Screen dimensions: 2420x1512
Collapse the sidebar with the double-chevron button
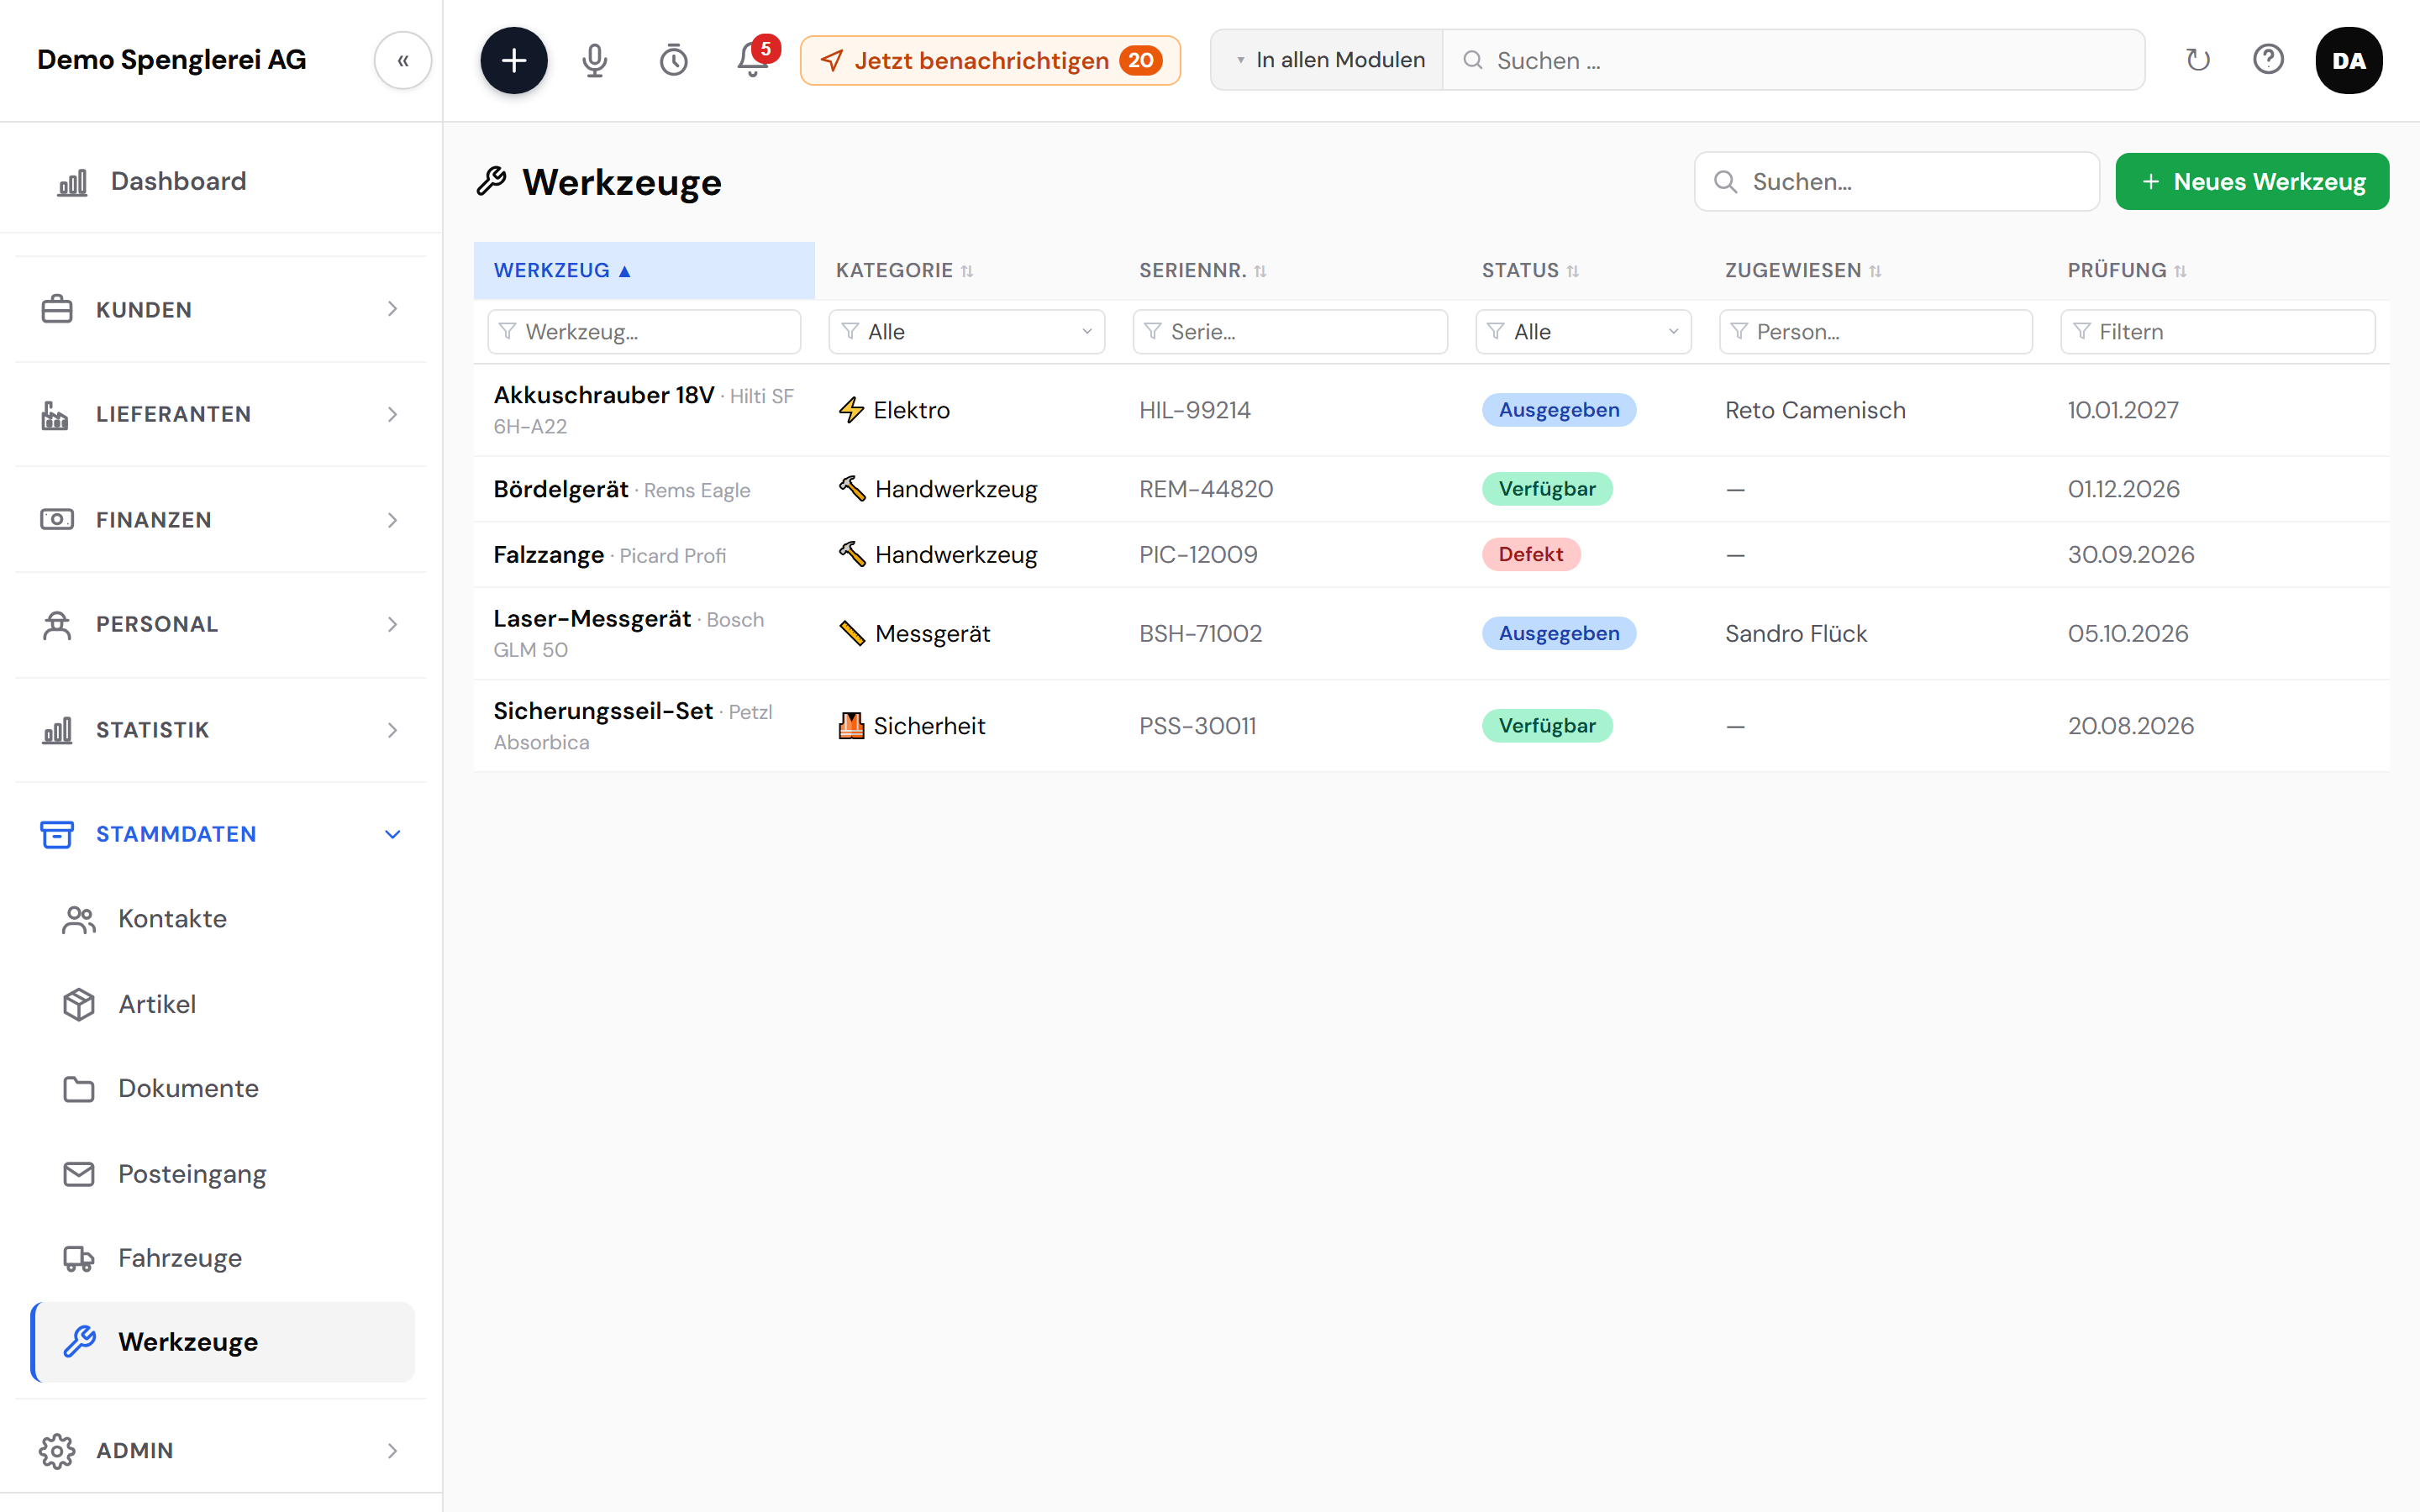click(403, 60)
